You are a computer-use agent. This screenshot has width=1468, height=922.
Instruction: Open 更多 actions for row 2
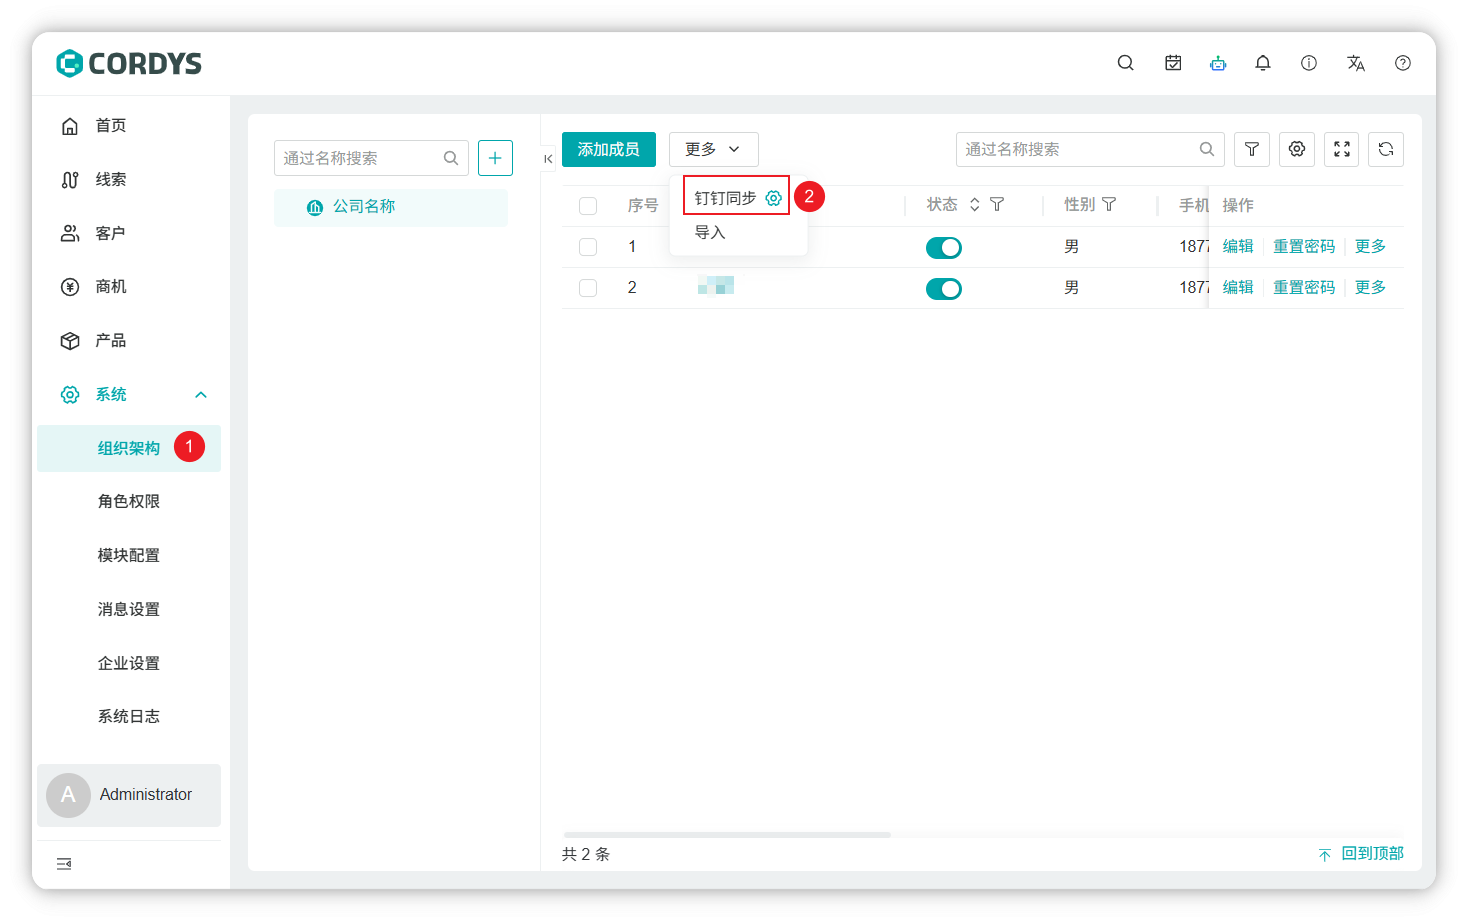(1370, 287)
